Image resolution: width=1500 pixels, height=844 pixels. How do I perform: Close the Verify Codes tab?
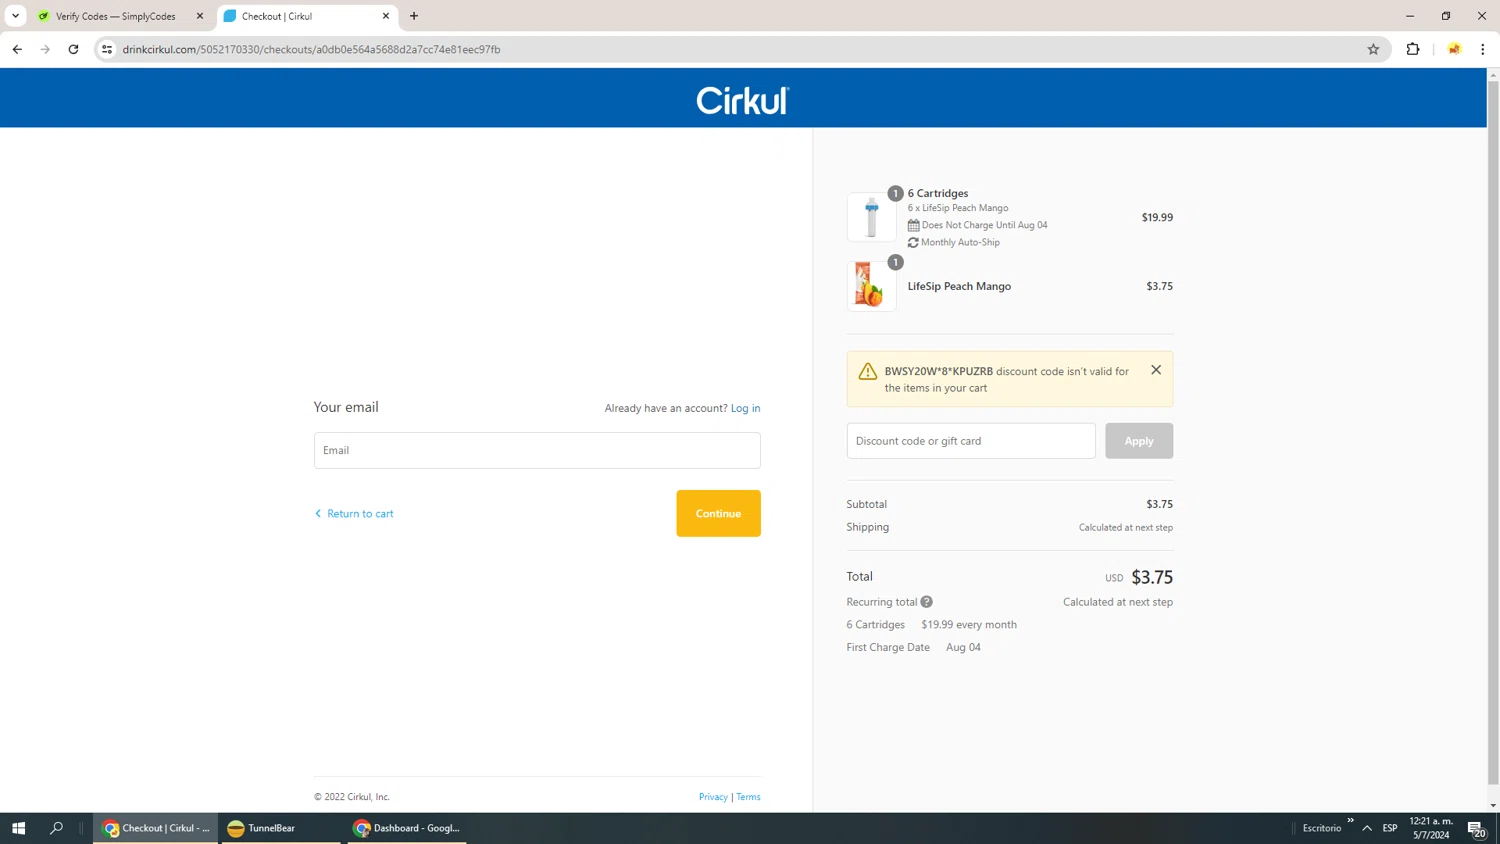coord(200,16)
